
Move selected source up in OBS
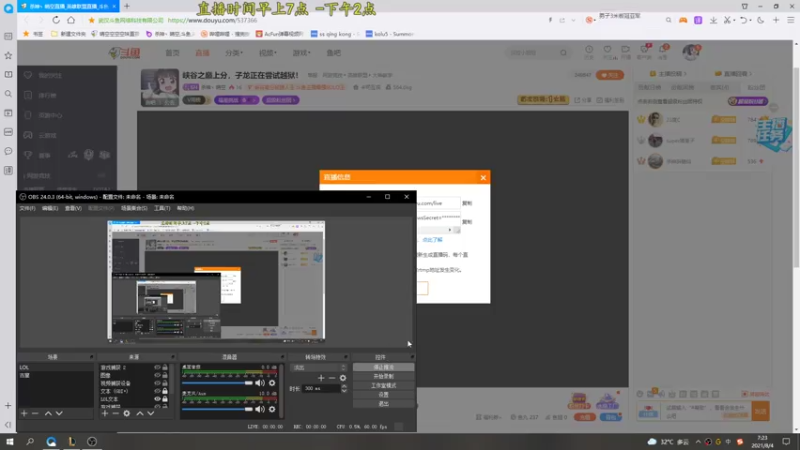point(139,413)
